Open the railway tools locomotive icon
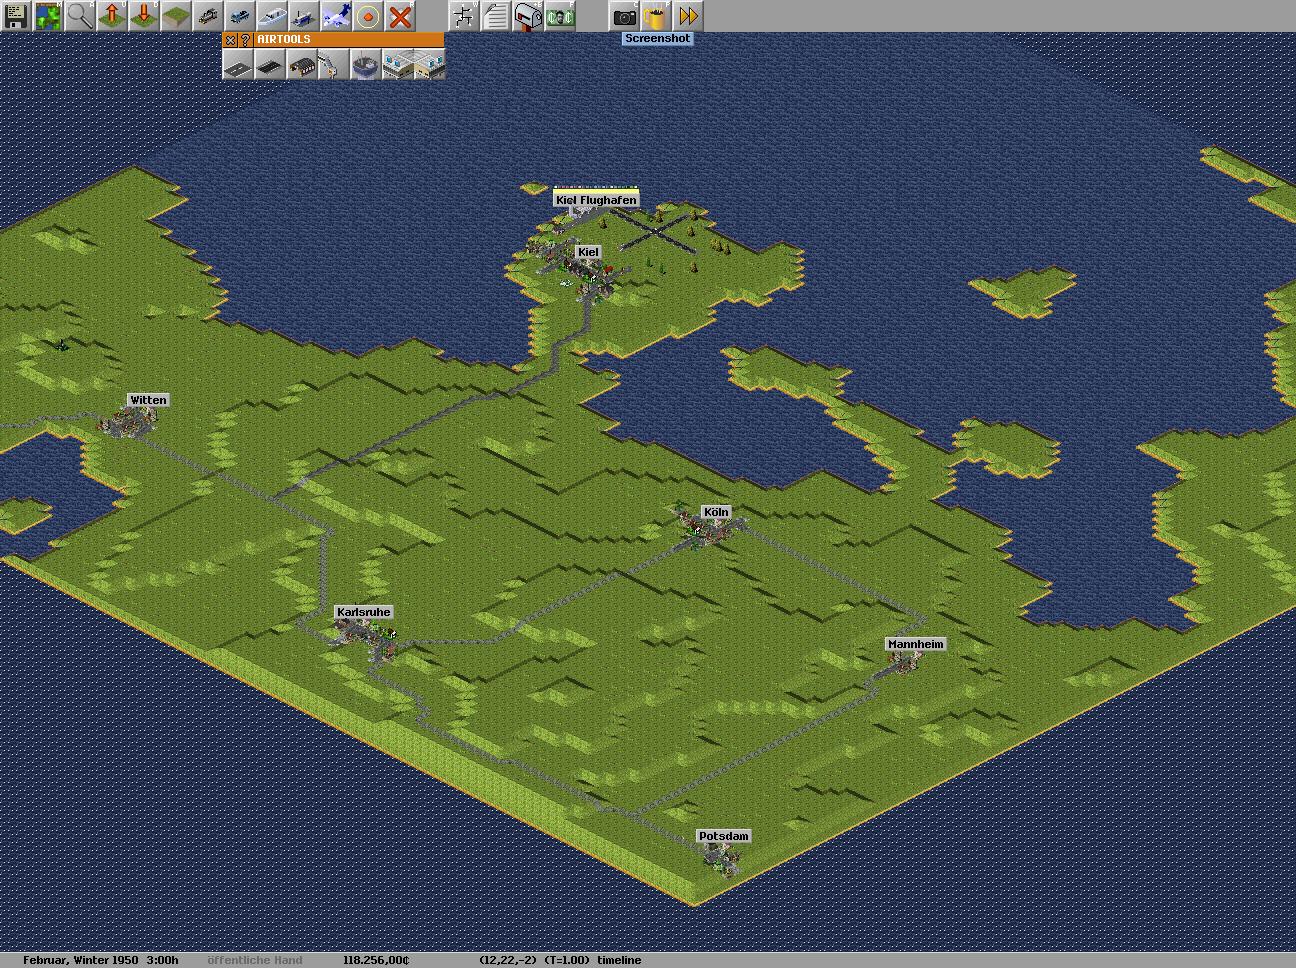Viewport: 1296px width, 968px height. 208,16
